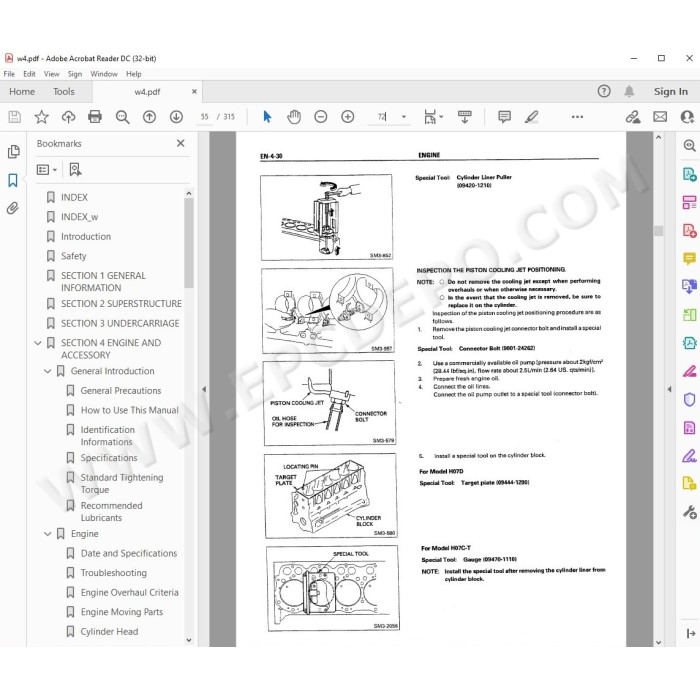The width and height of the screenshot is (700, 700).
Task: Open Engine Overhaul Criteria bookmark
Action: 129,592
